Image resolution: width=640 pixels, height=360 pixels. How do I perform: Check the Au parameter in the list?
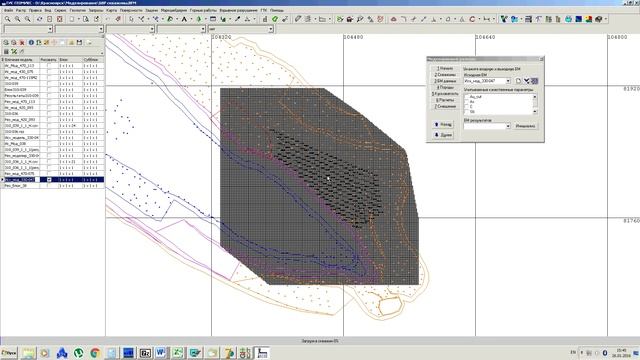(x=467, y=102)
